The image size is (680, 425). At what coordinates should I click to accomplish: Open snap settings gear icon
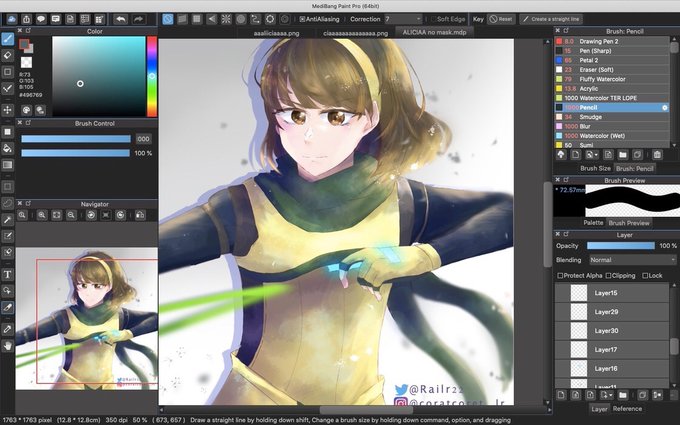pyautogui.click(x=270, y=19)
